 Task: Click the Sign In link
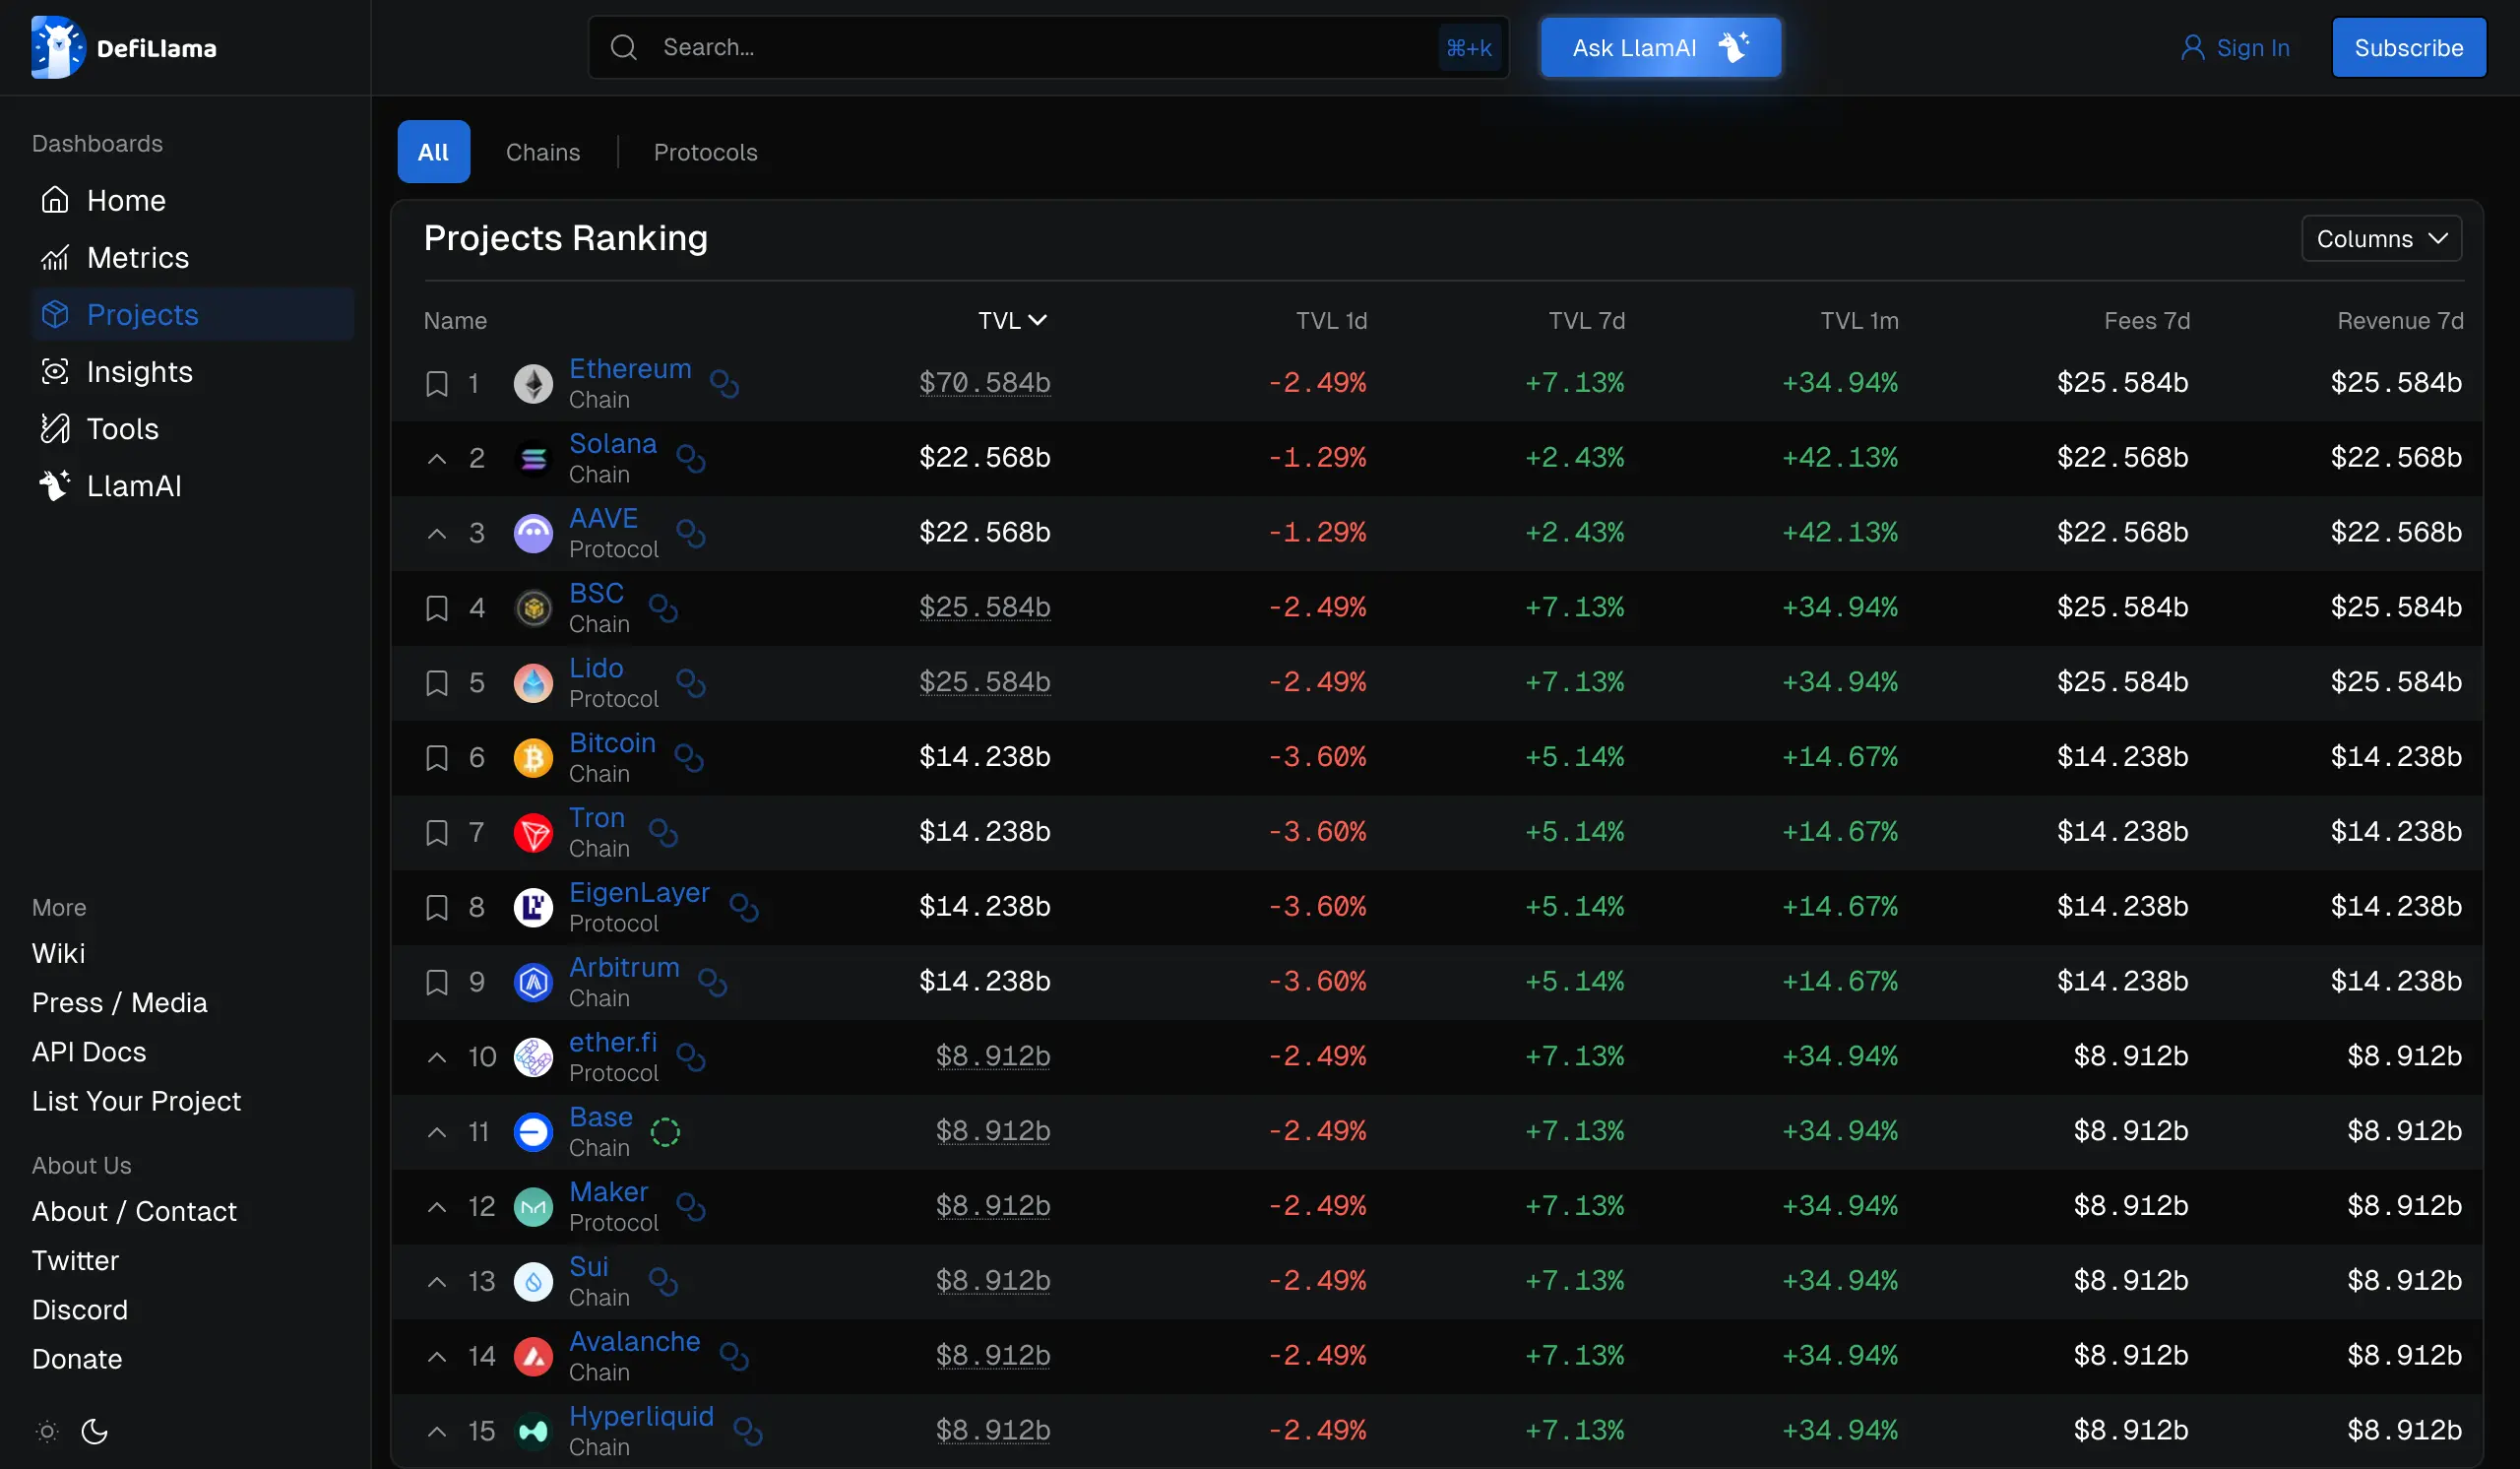click(2234, 47)
